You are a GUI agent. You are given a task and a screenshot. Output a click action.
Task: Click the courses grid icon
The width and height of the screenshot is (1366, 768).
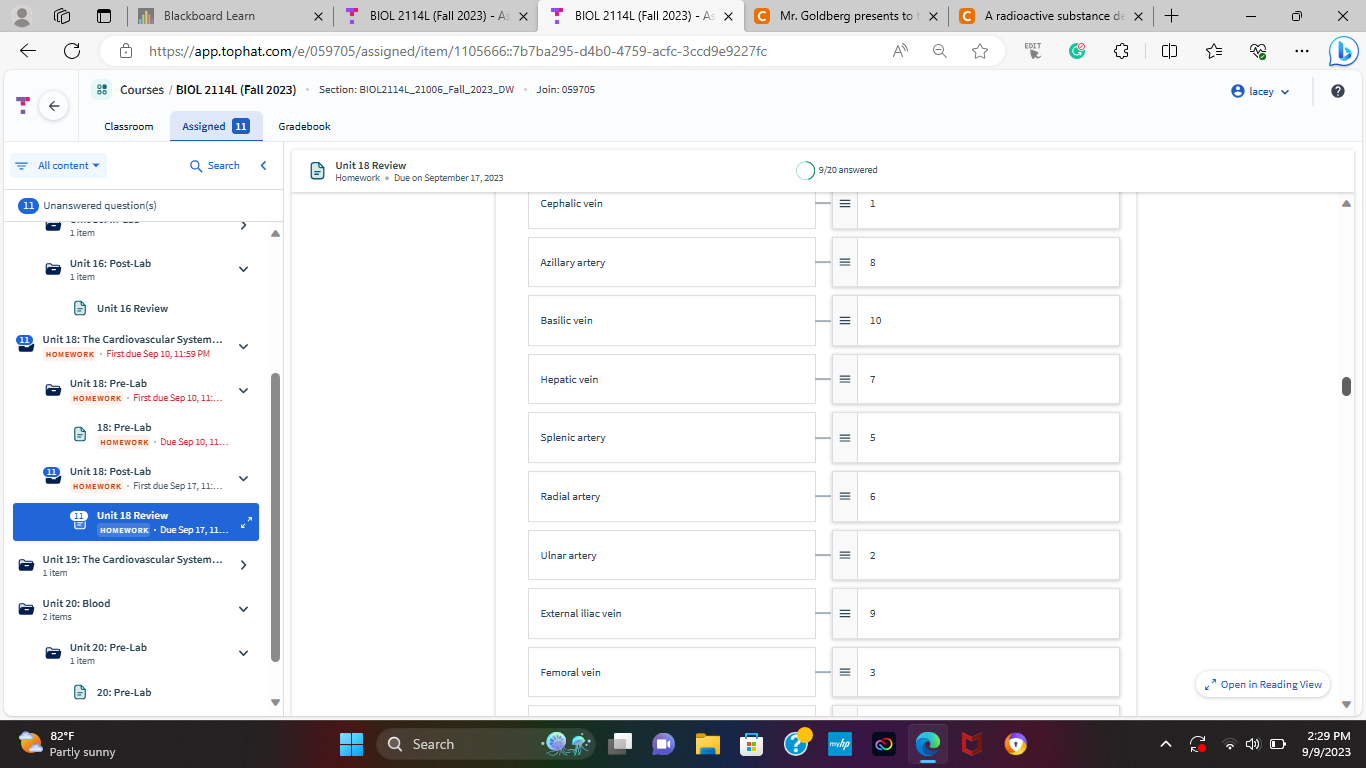pos(101,90)
